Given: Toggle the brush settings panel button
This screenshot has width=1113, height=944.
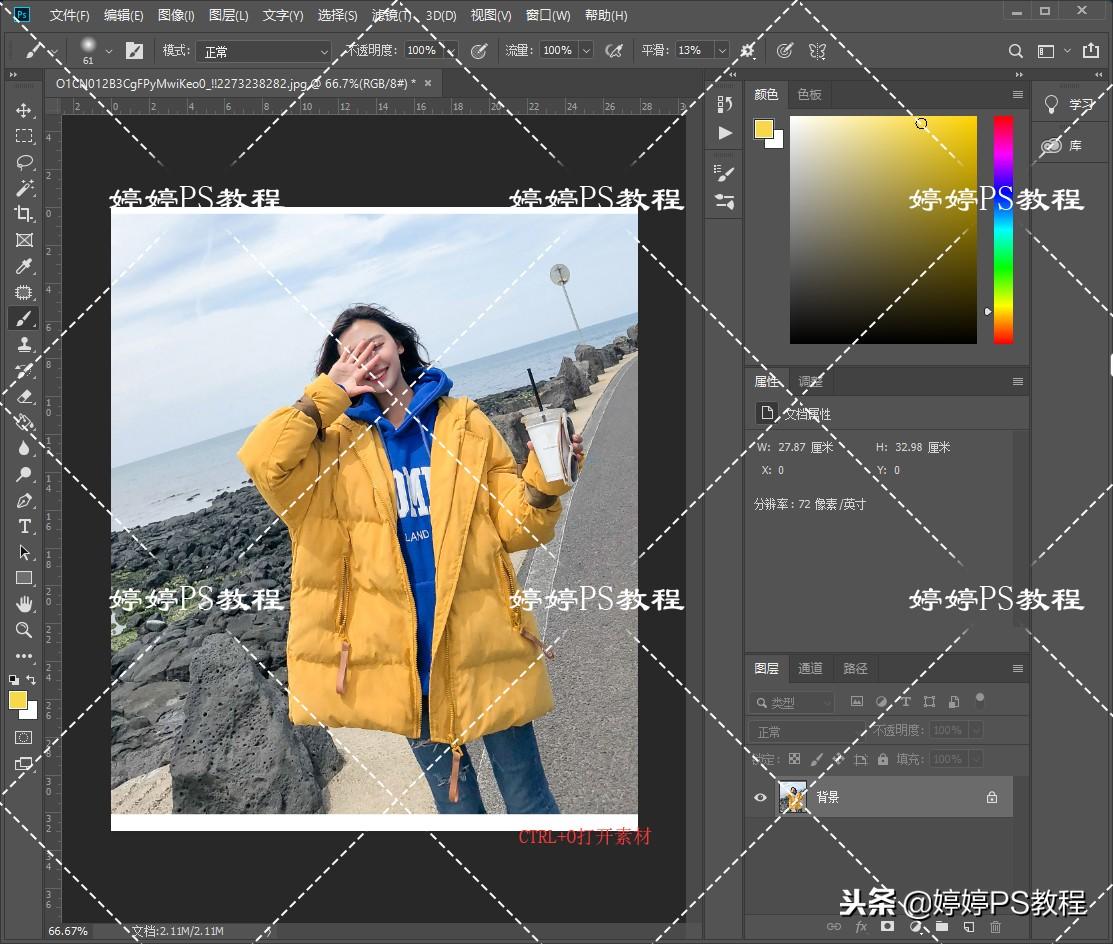Looking at the screenshot, I should [x=134, y=50].
